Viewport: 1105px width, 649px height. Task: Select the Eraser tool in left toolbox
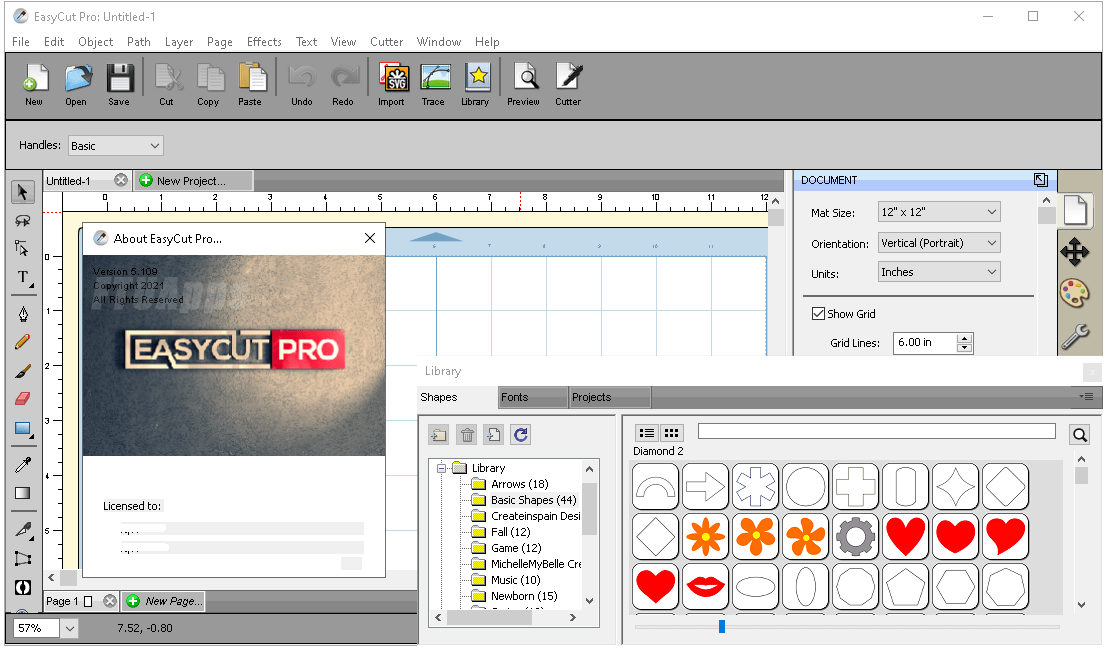point(23,398)
